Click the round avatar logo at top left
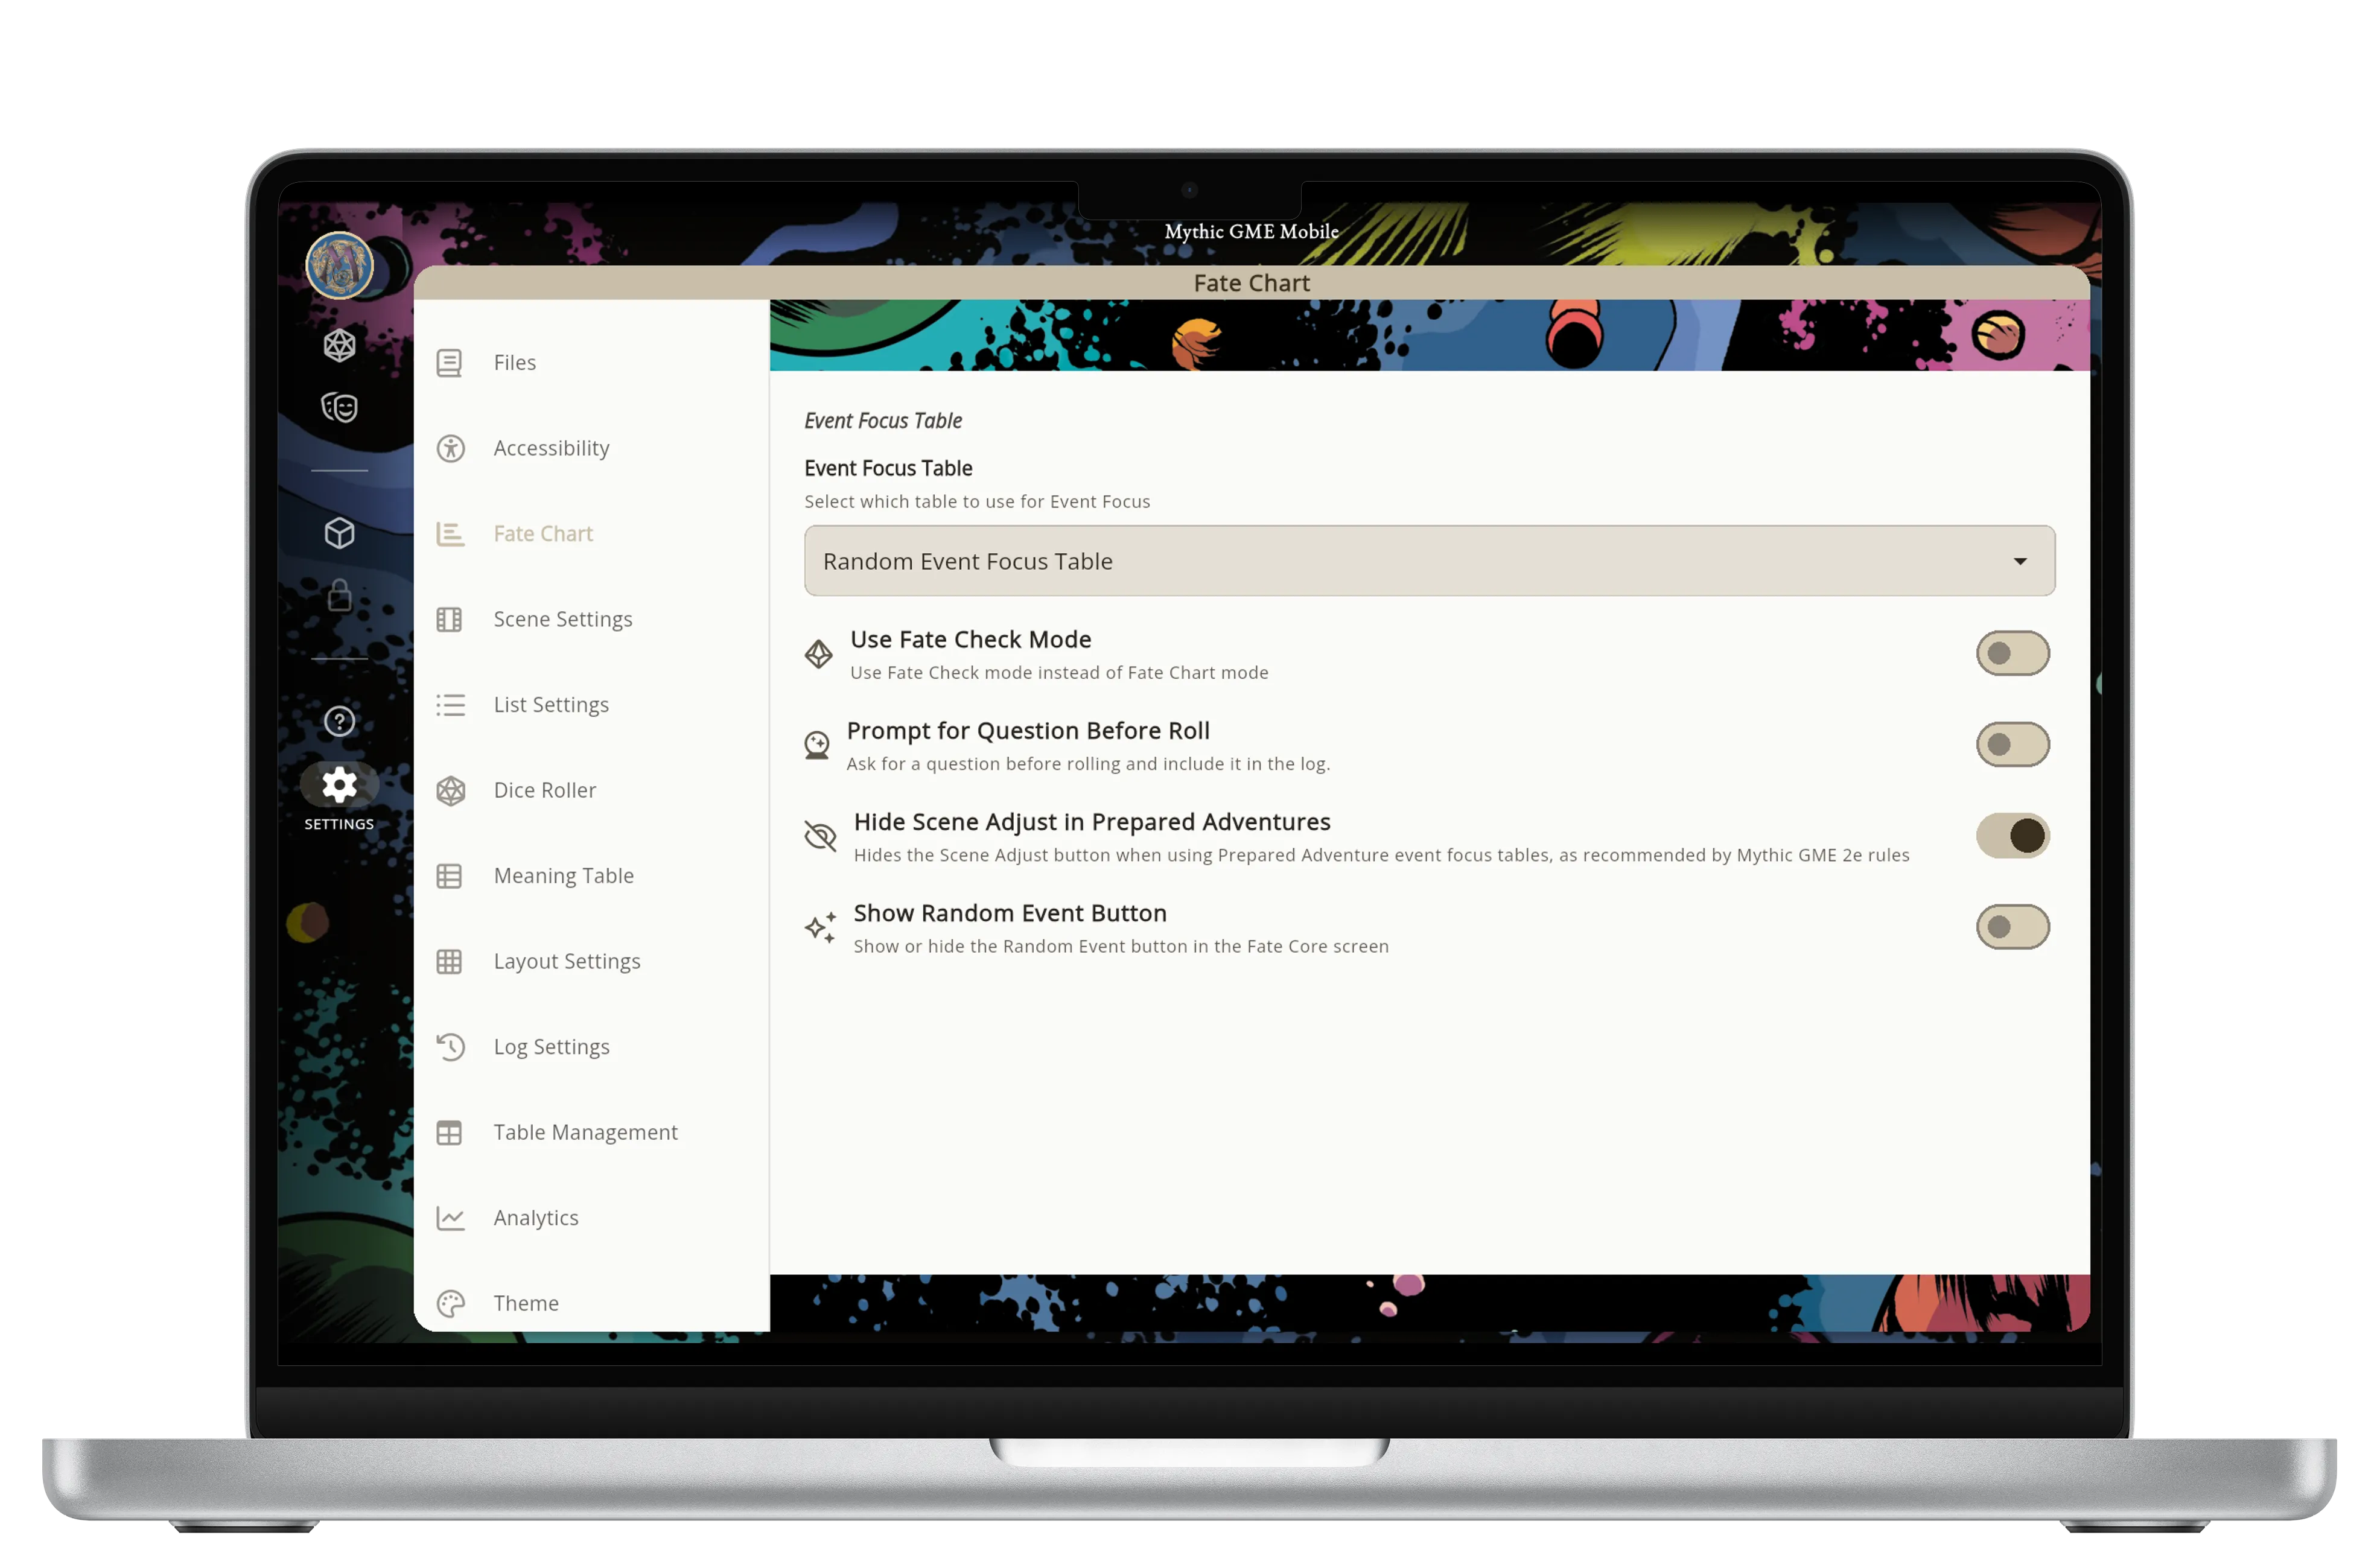The image size is (2380, 1547). click(x=339, y=266)
